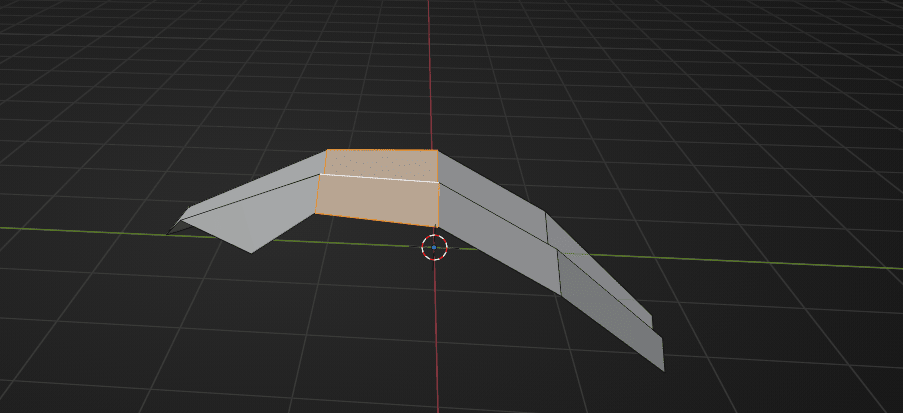
Task: Select the far right tip's lower face
Action: tap(610, 312)
